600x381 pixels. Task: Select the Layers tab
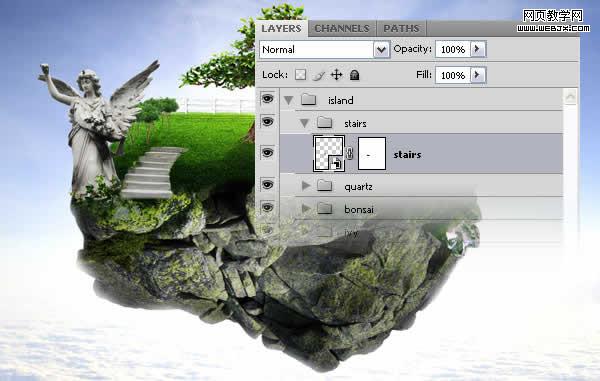281,29
